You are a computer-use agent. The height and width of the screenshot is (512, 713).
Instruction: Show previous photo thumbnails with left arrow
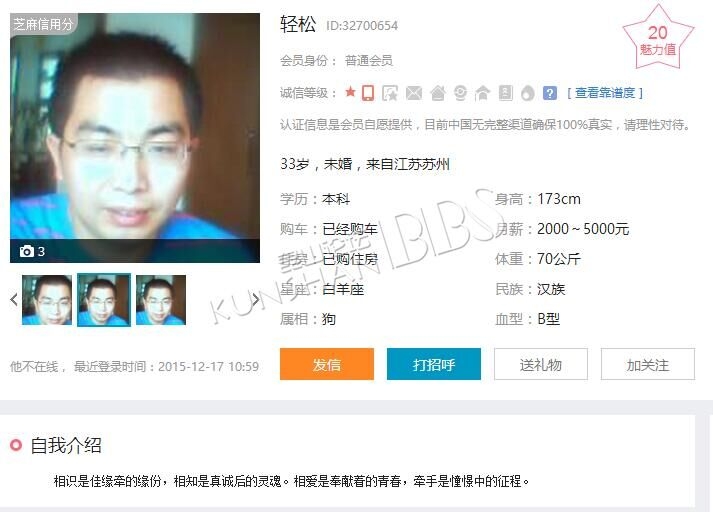point(14,299)
